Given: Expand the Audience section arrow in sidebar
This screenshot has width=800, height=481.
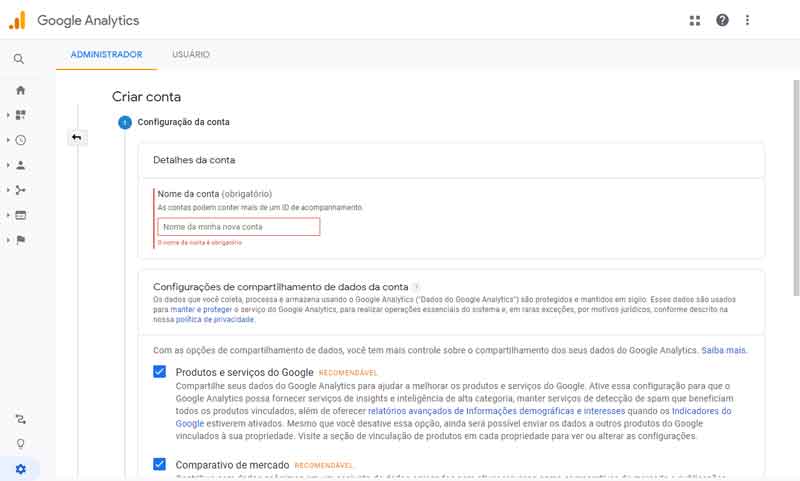Looking at the screenshot, I should [8, 165].
